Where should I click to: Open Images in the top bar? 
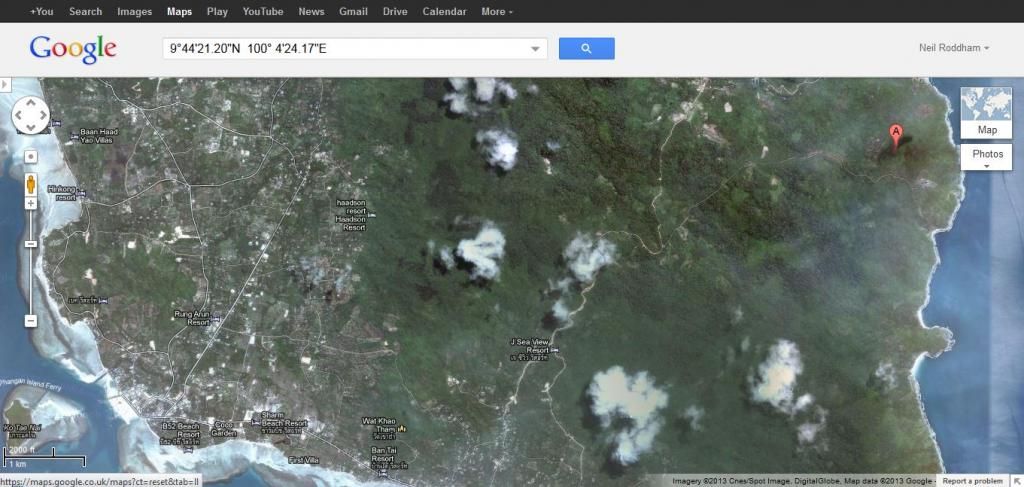(135, 11)
